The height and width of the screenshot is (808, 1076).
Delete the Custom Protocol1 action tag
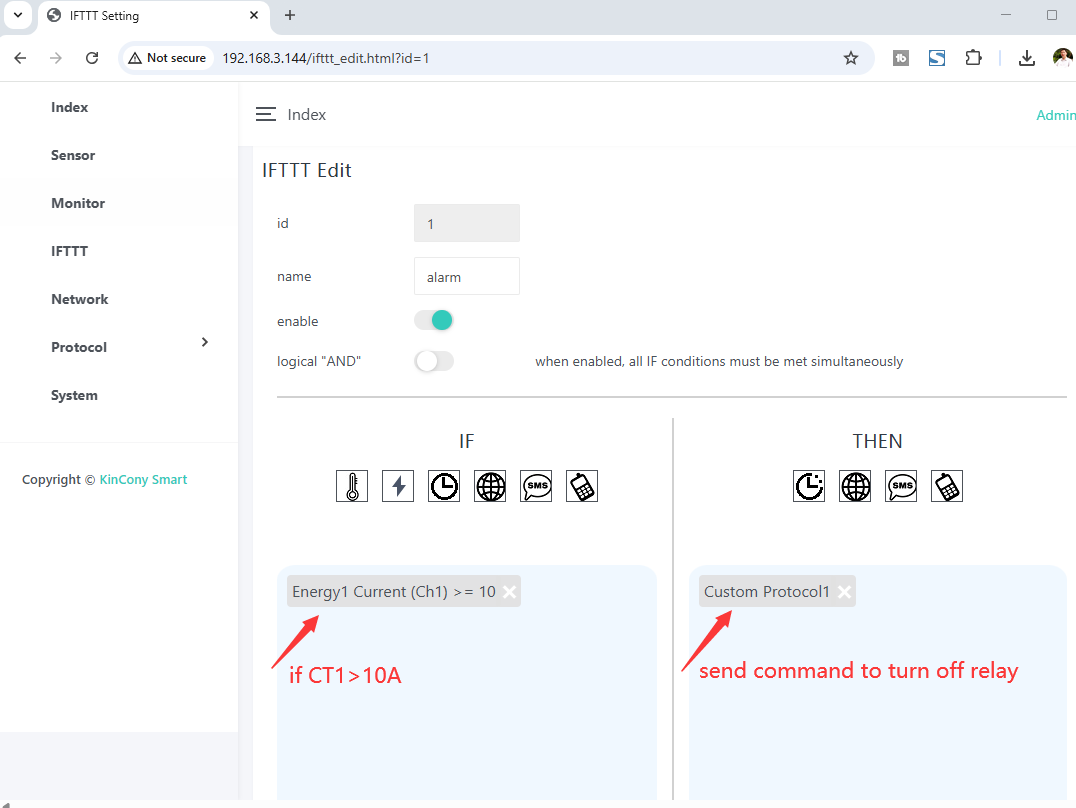click(844, 592)
